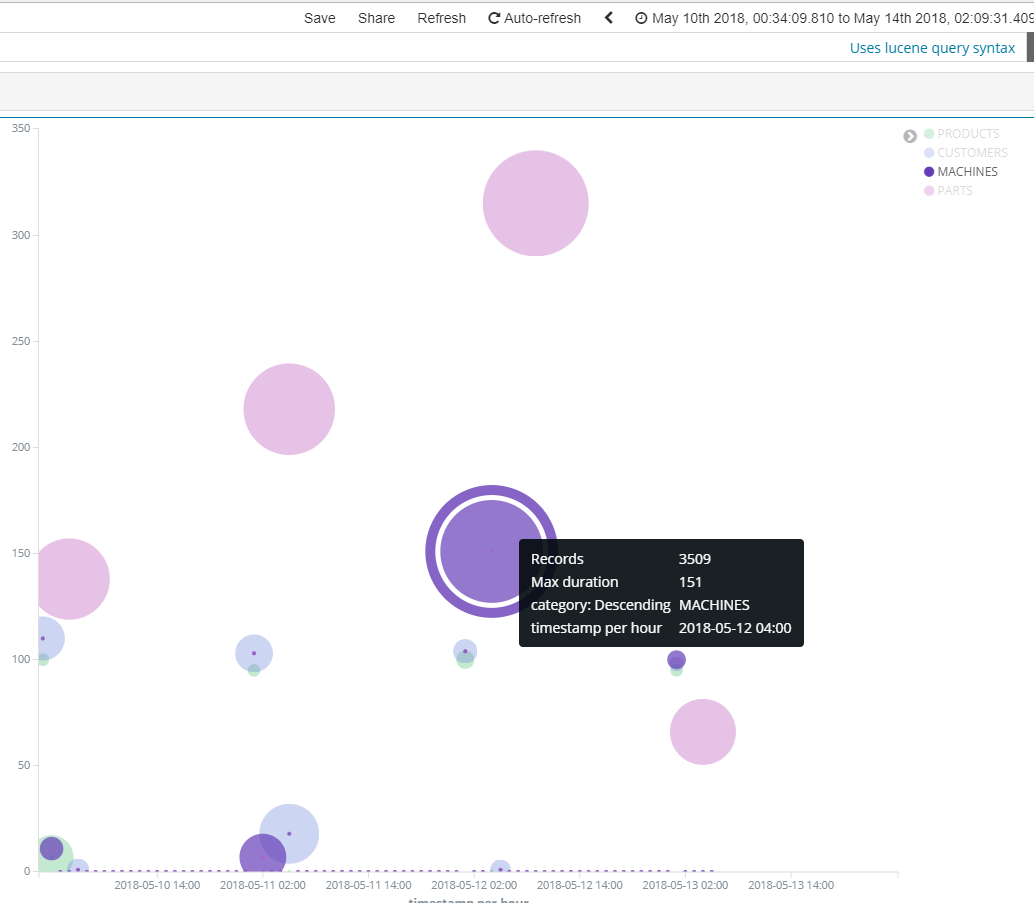Collapse the legend with the arrow icon
The height and width of the screenshot is (903, 1034).
(x=910, y=136)
